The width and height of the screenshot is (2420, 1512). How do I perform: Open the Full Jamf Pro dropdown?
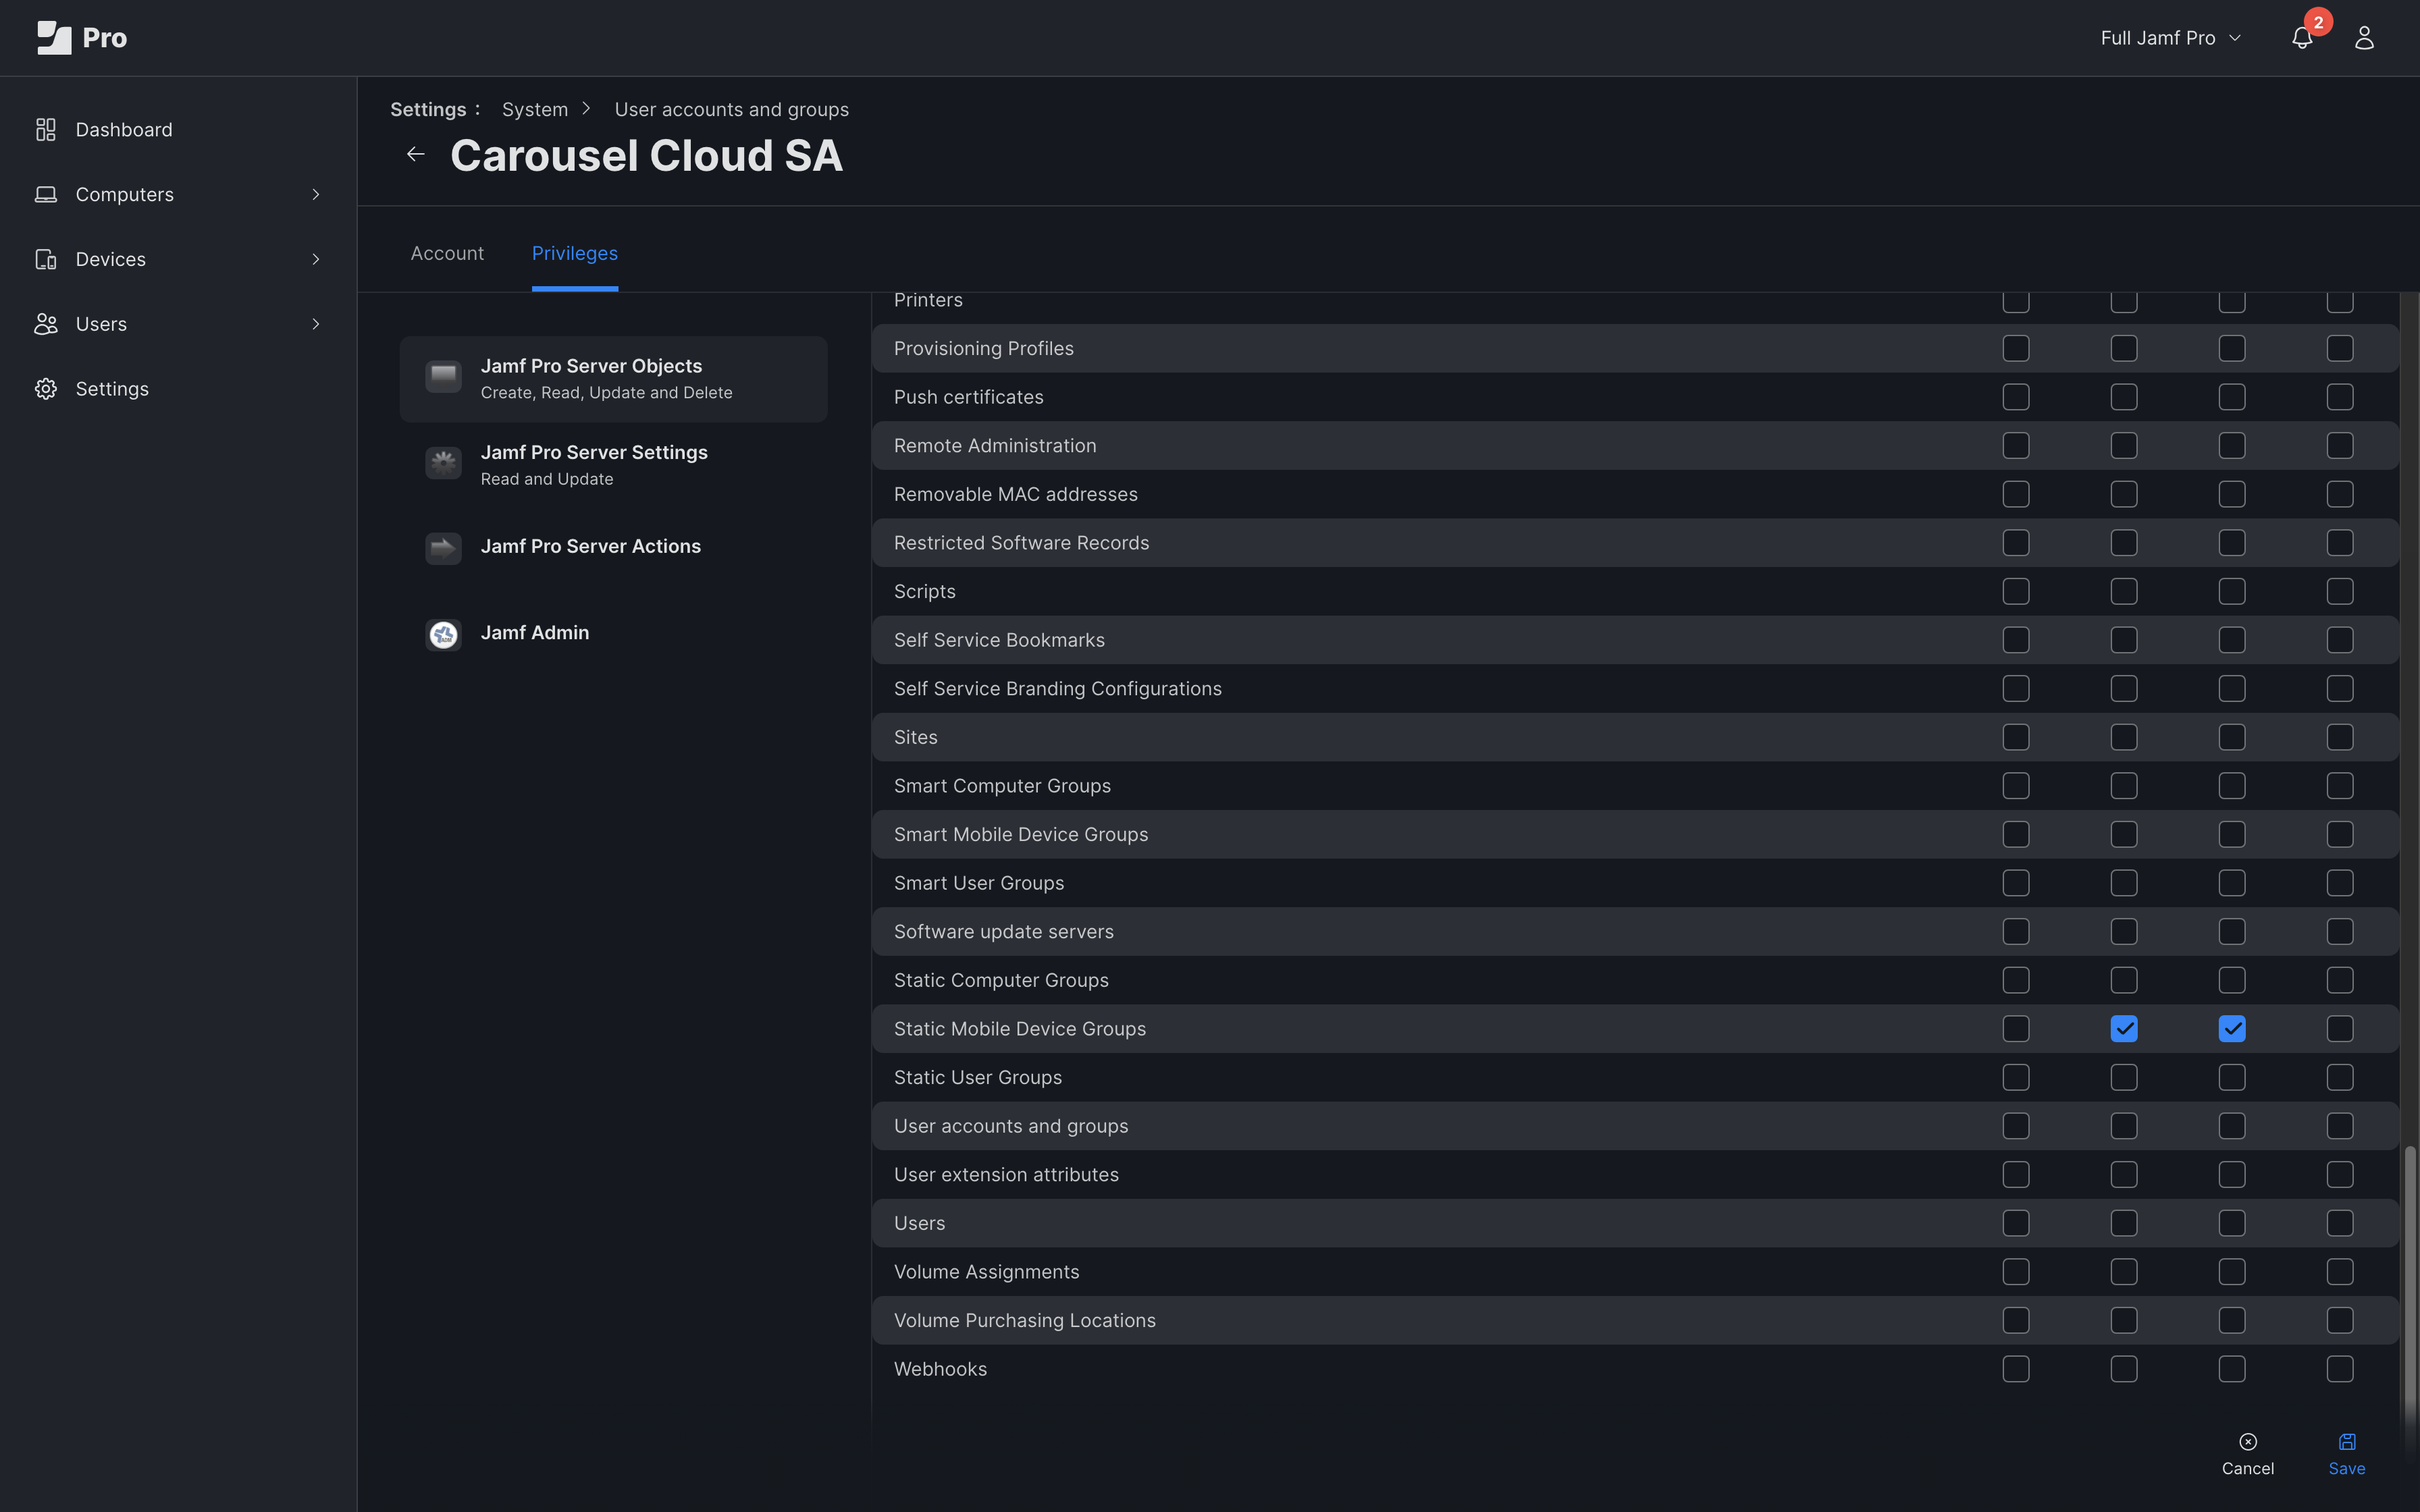tap(2171, 38)
